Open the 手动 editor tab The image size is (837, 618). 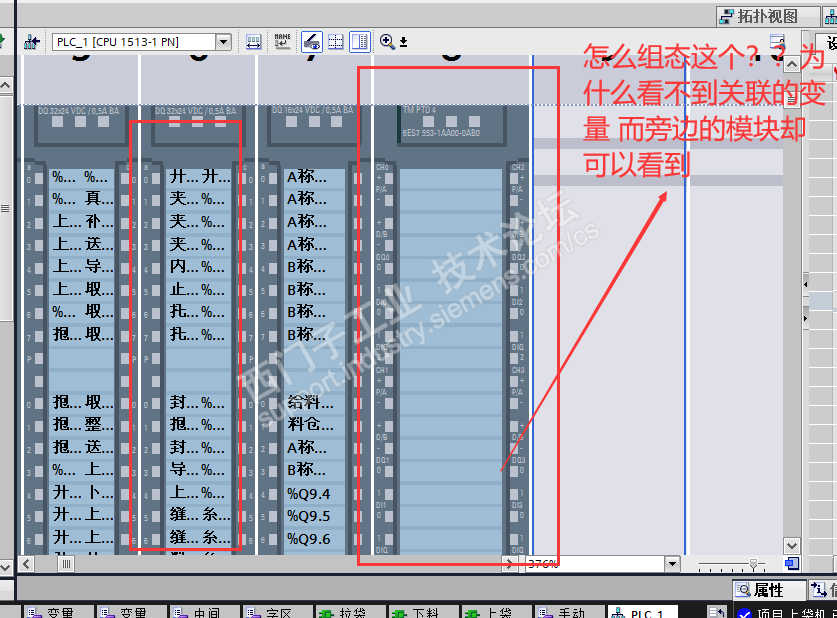coord(570,612)
